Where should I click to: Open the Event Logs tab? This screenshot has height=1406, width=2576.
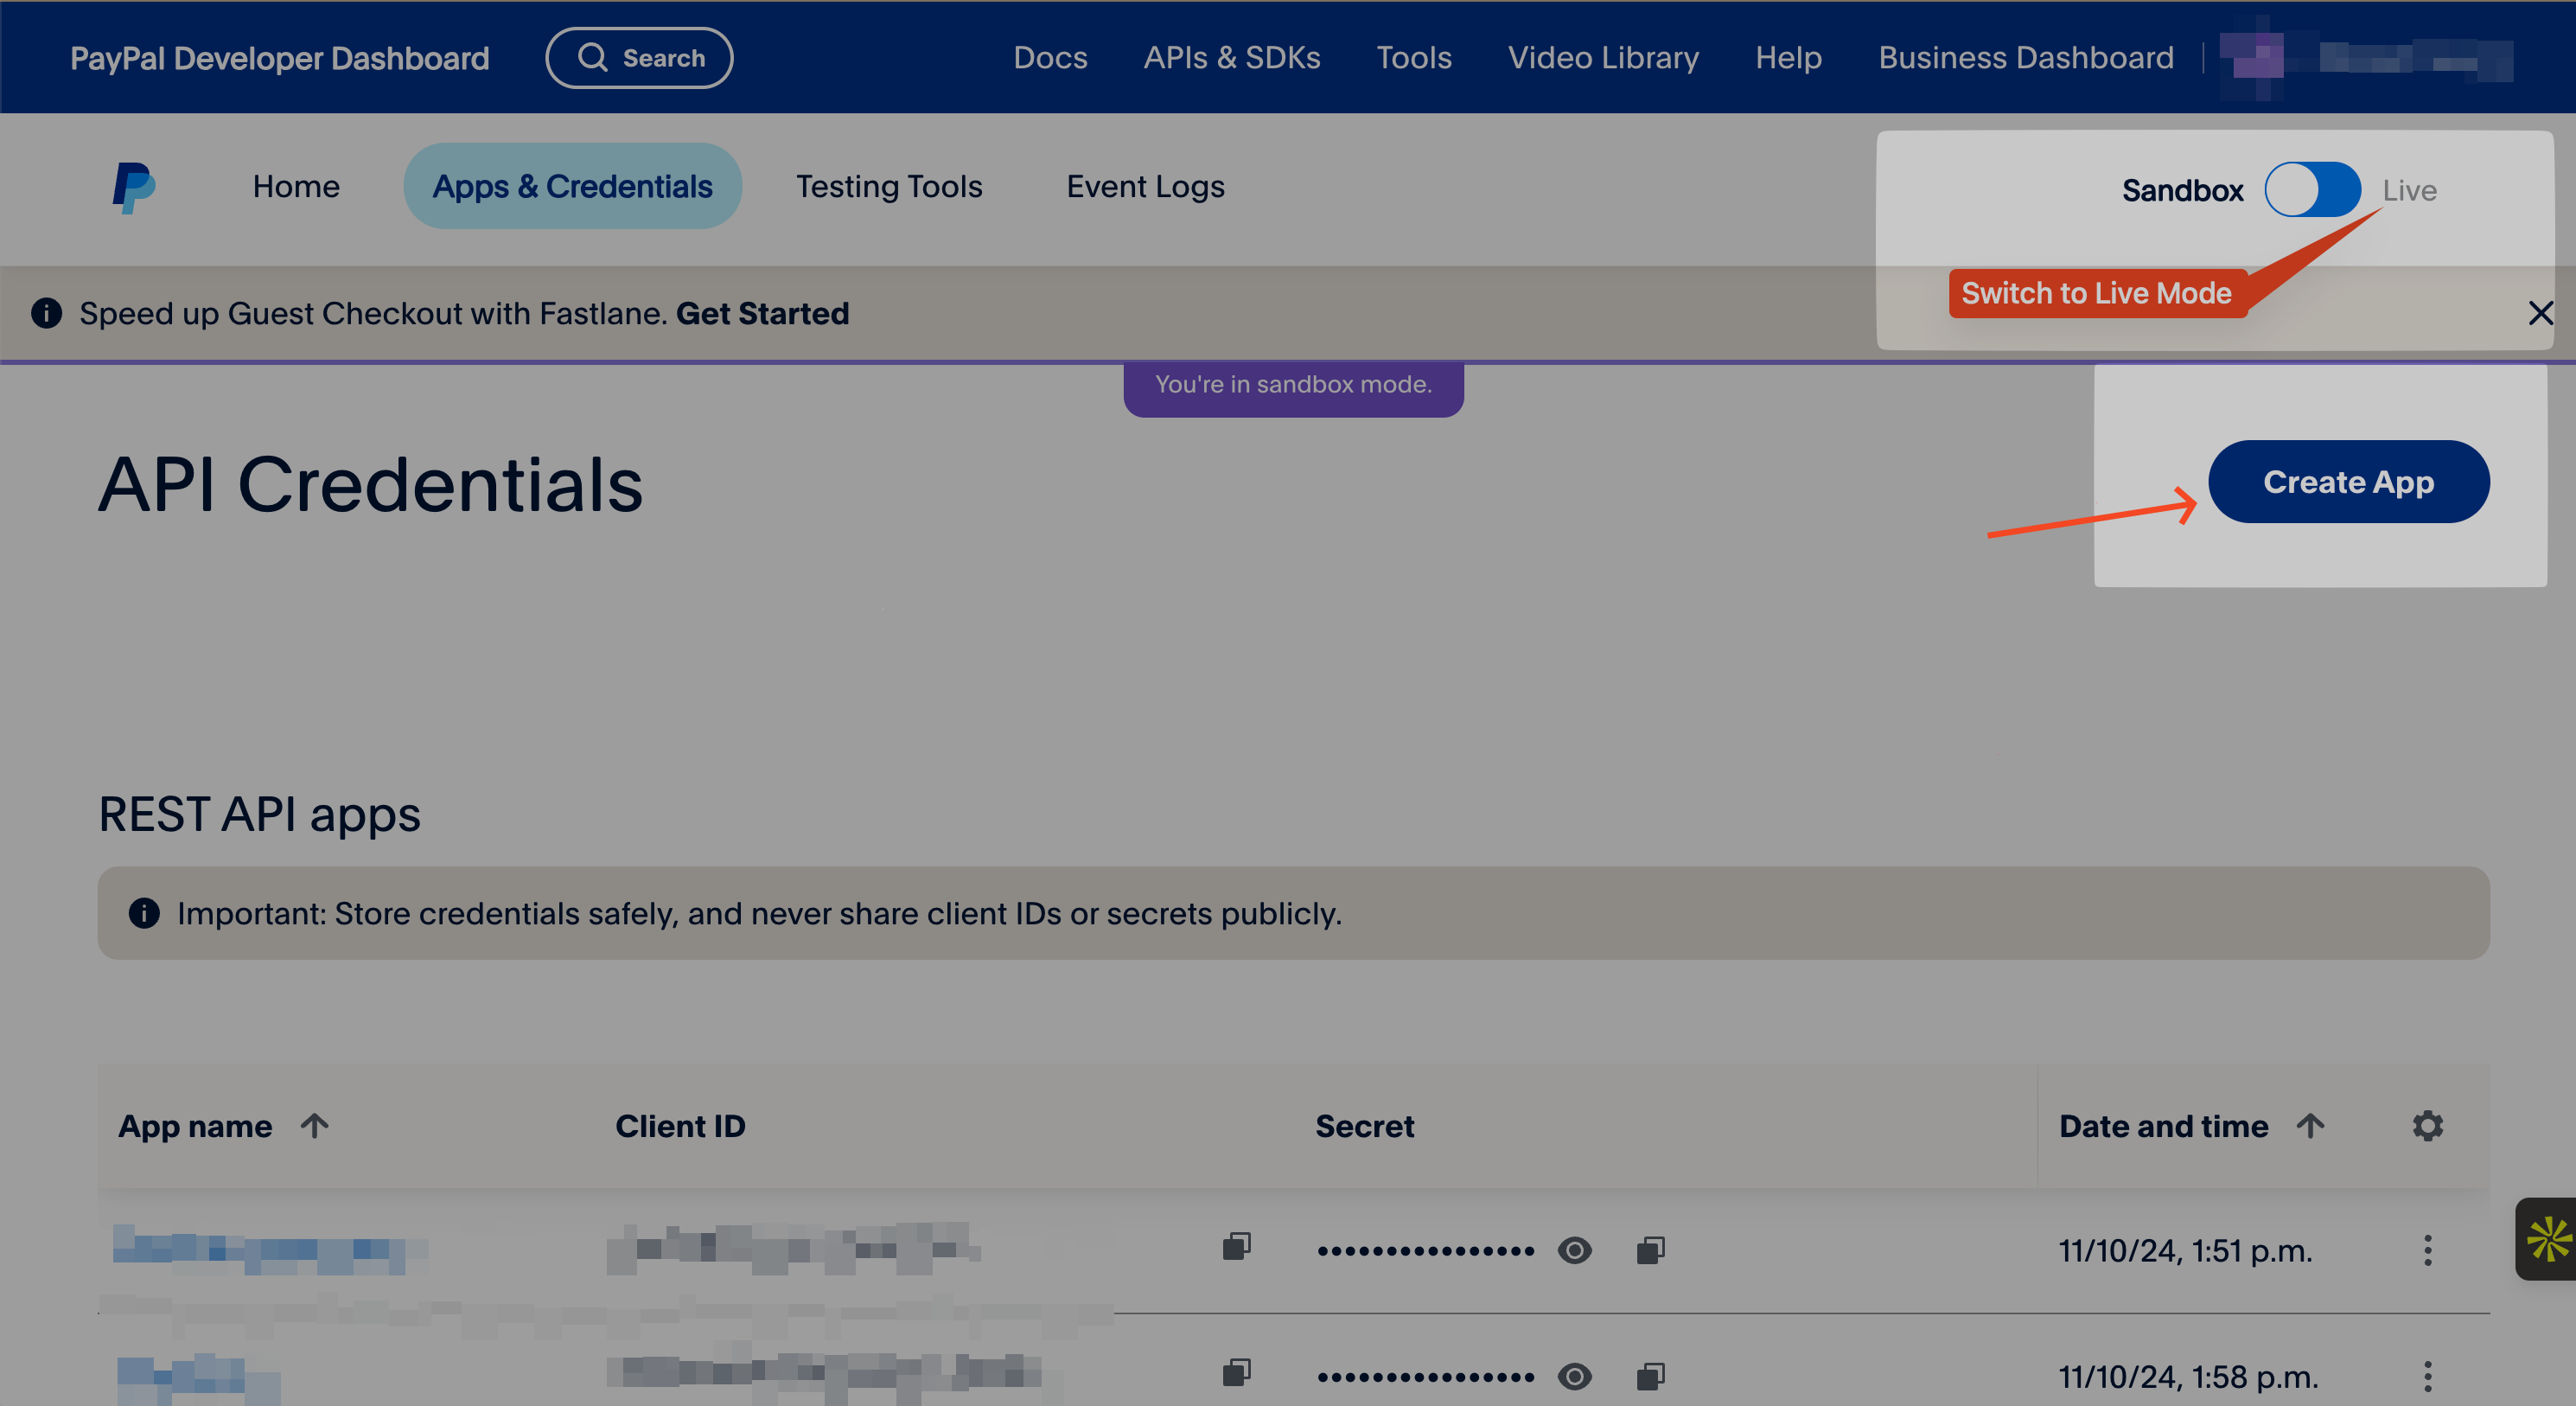point(1145,187)
